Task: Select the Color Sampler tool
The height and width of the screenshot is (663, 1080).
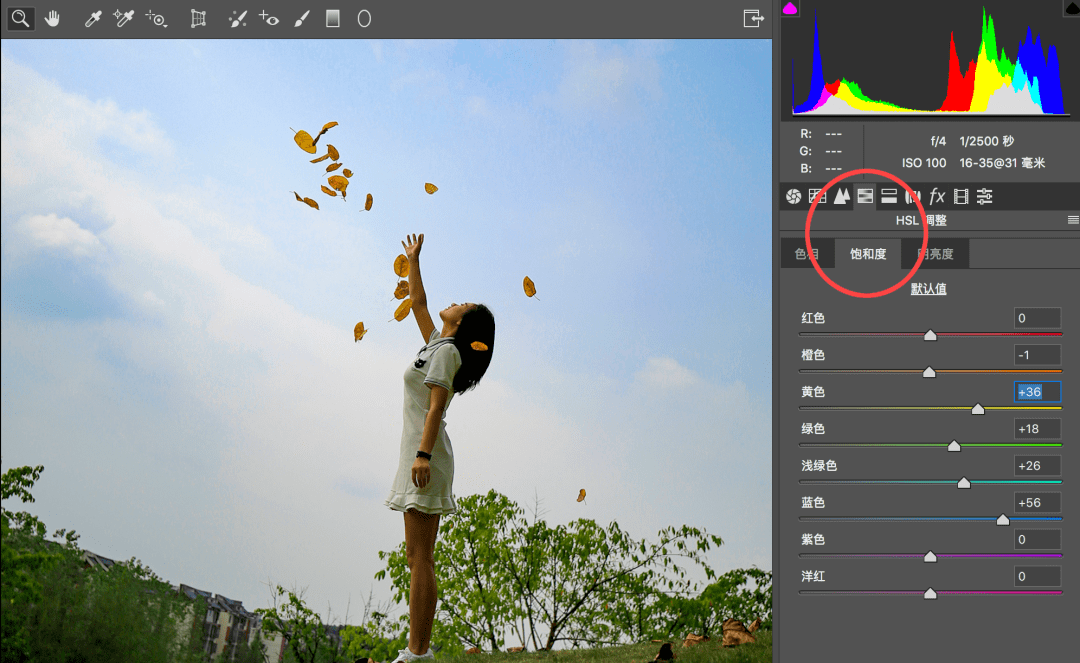Action: tap(124, 19)
